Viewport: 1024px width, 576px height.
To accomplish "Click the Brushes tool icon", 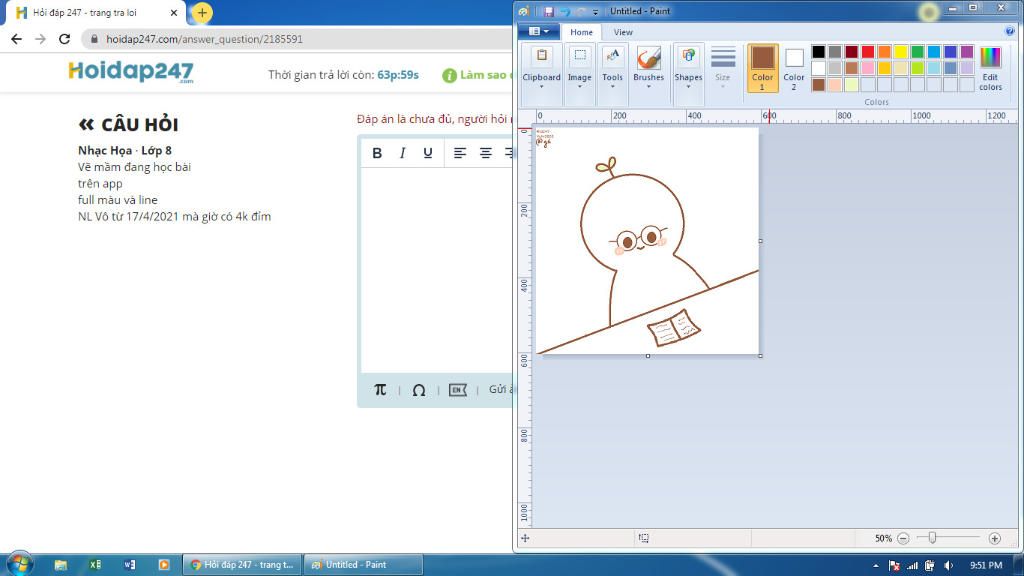I will pos(648,58).
